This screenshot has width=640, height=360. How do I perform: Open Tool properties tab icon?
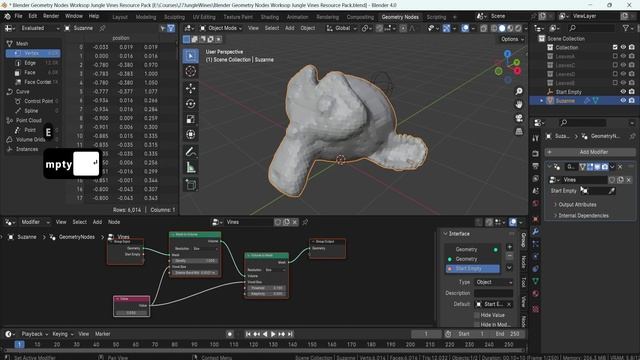click(536, 138)
